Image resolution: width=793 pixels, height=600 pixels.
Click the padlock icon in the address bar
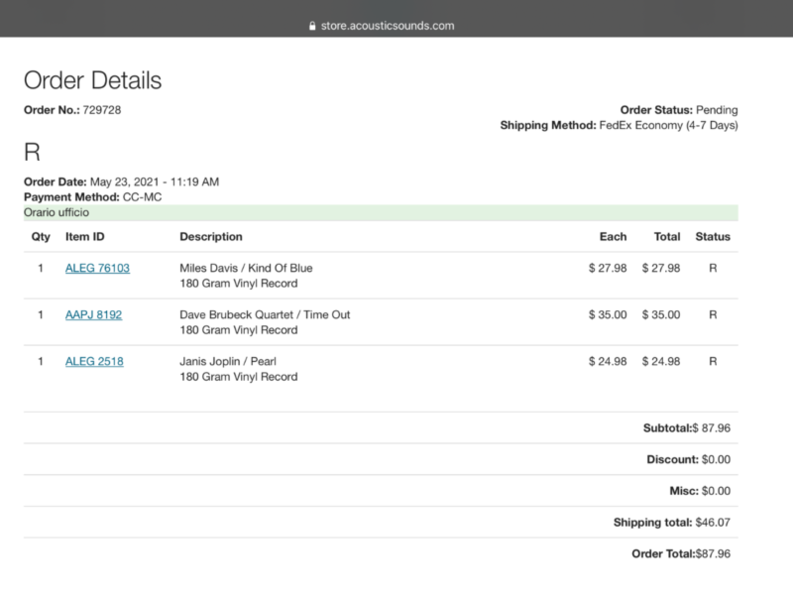click(x=313, y=25)
